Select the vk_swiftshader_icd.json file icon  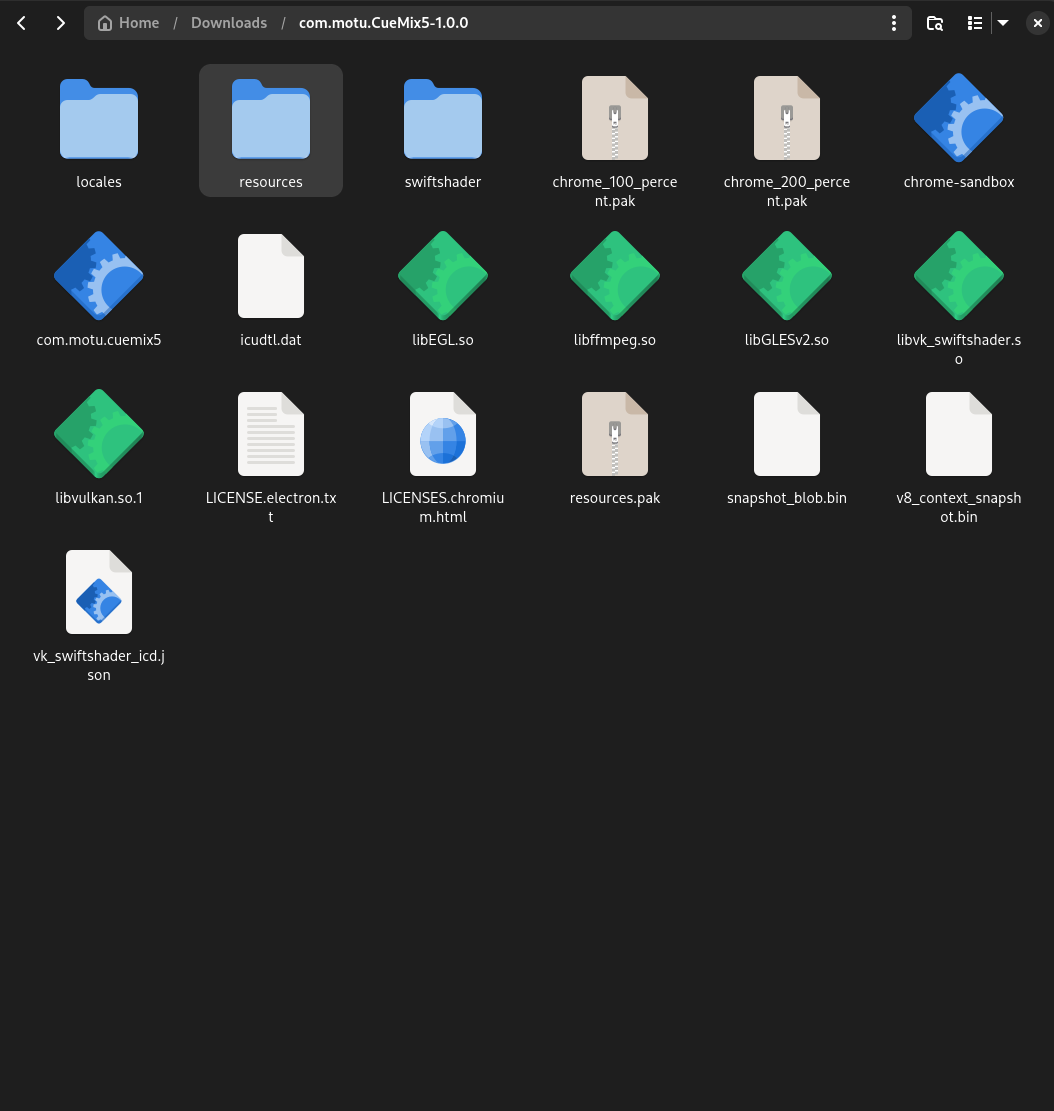(x=98, y=592)
